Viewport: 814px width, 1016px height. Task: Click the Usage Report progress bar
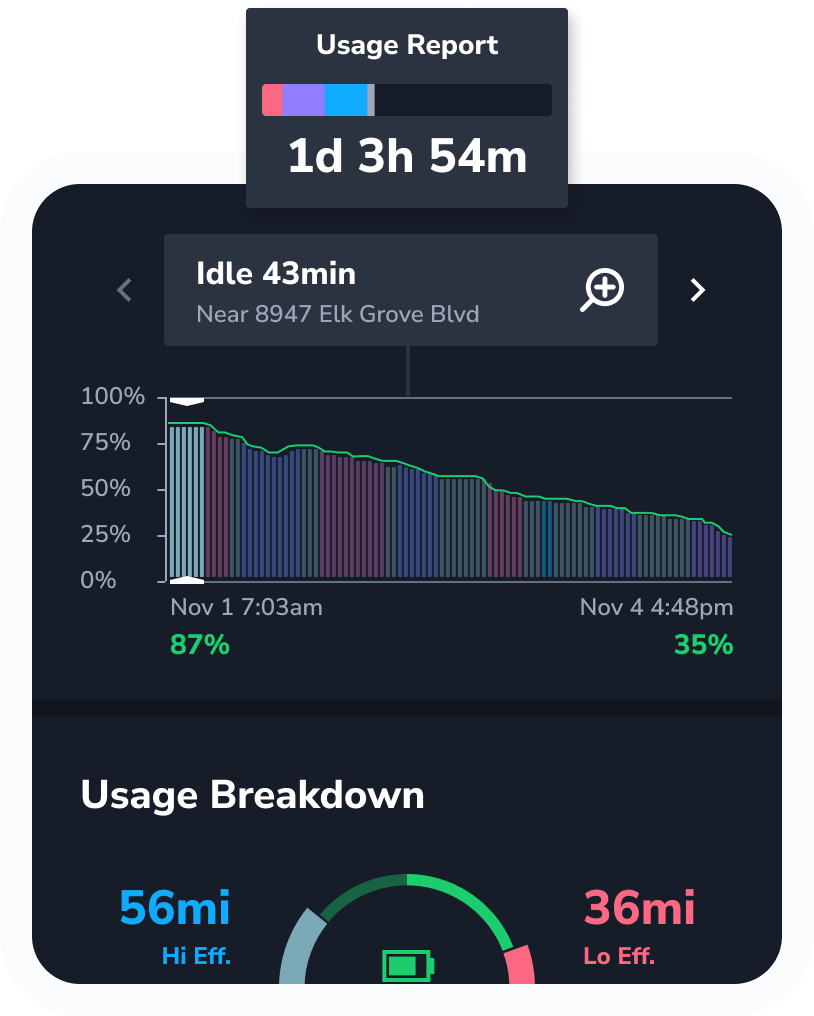tap(406, 100)
